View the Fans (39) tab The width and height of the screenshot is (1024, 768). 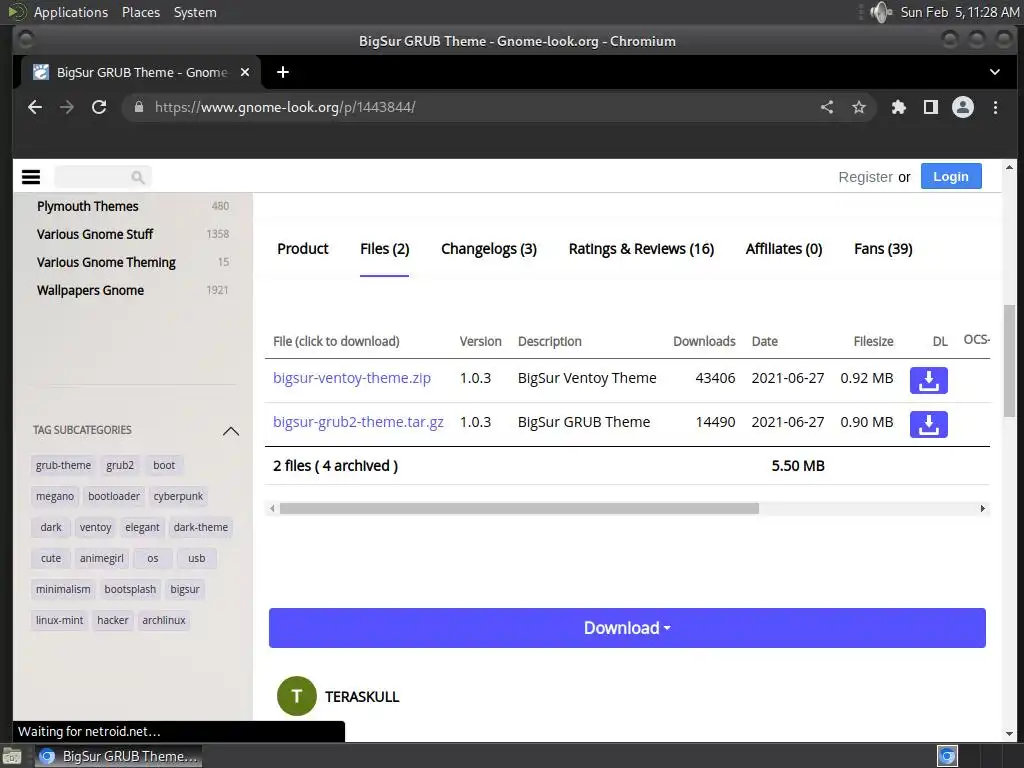click(883, 249)
